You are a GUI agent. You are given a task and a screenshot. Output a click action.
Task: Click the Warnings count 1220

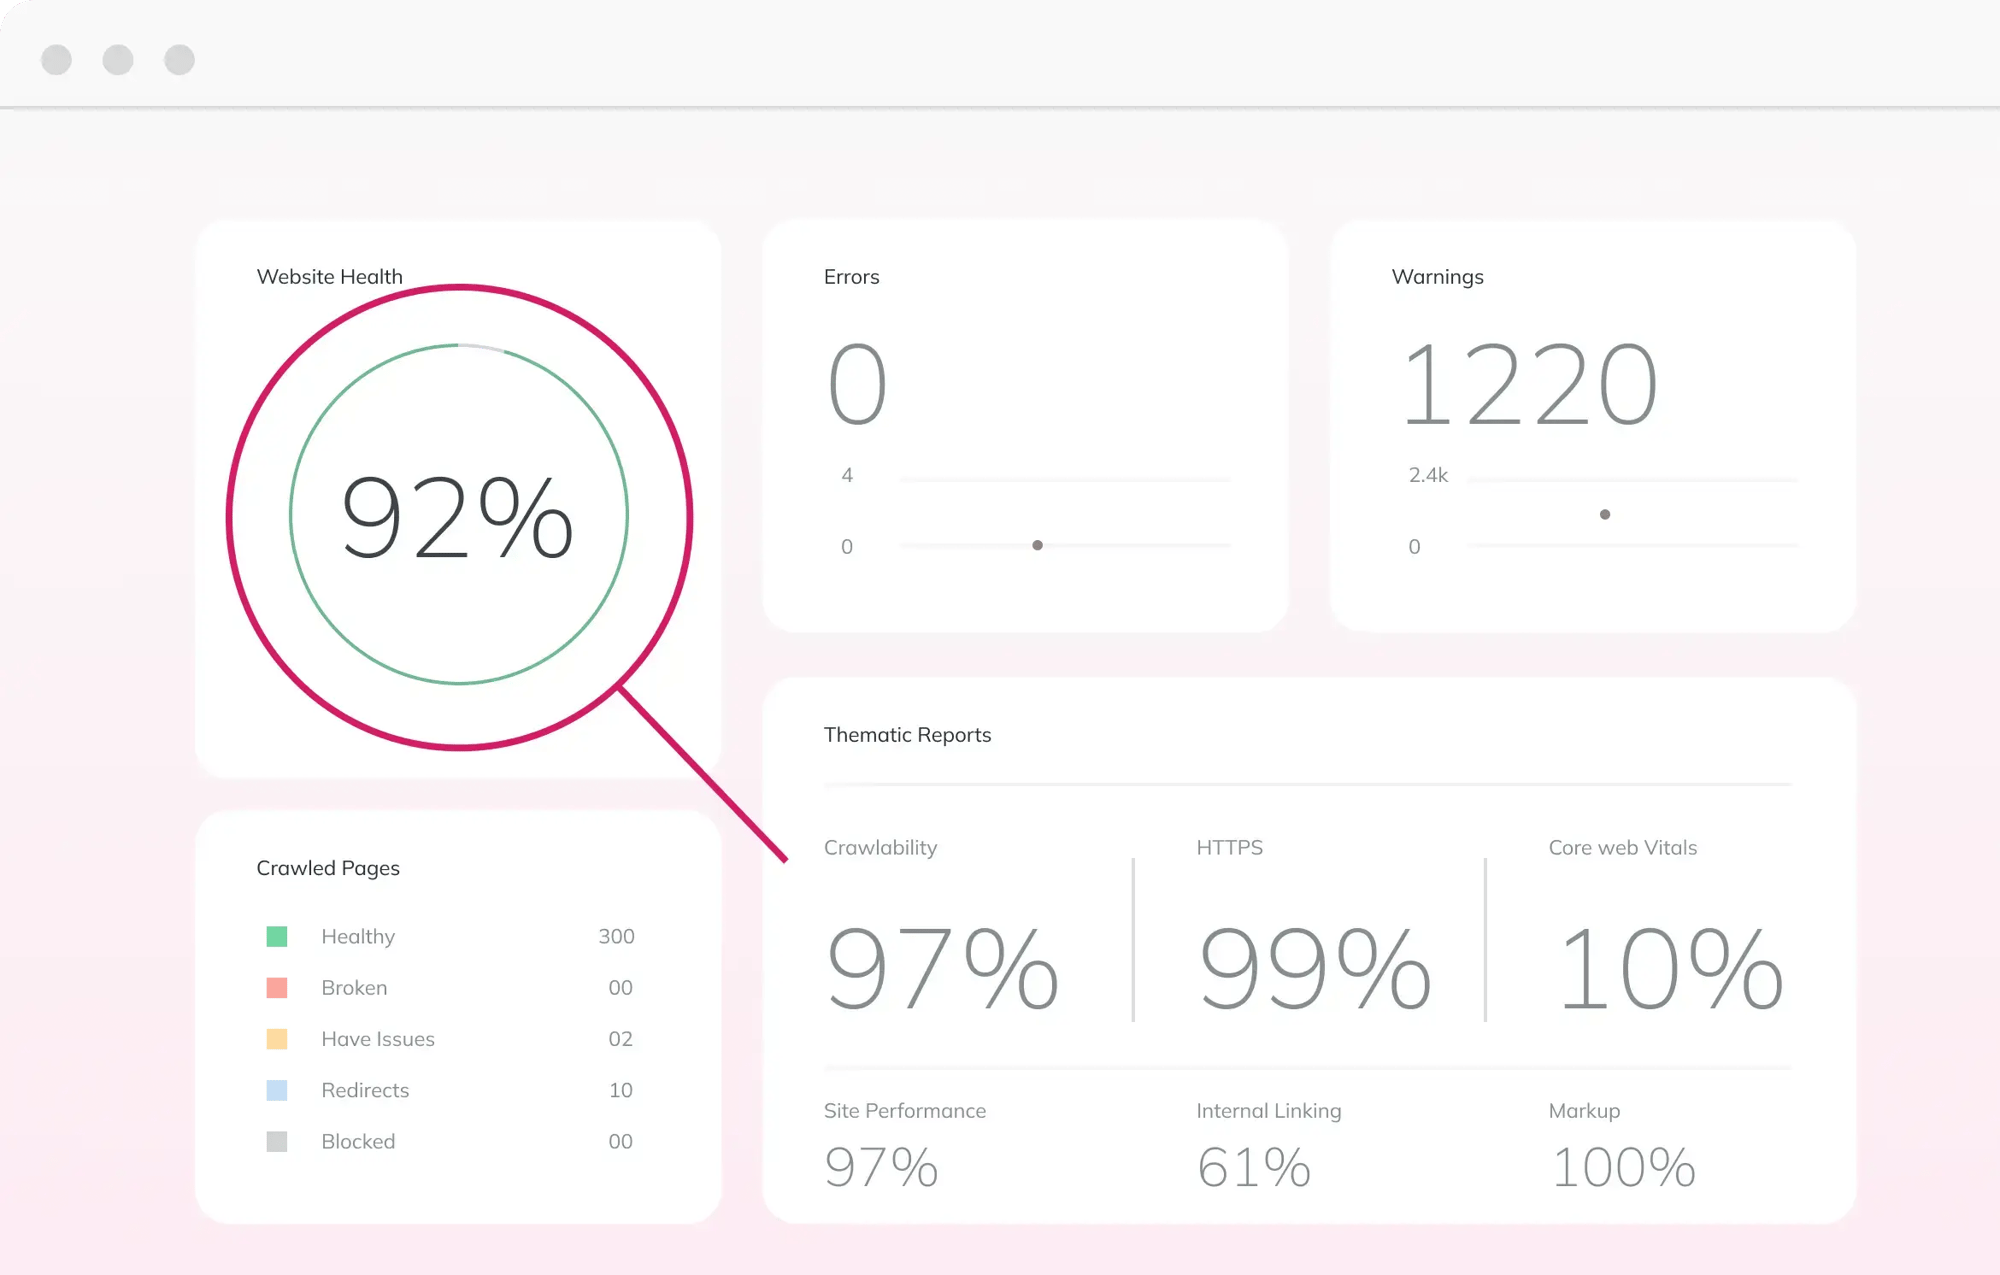click(x=1528, y=384)
